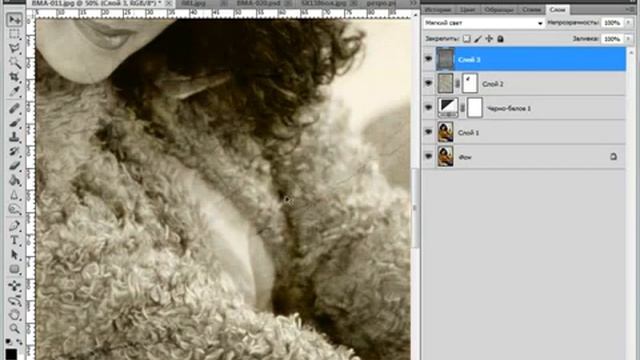This screenshot has width=640, height=360.
Task: Hide layer Слой 2
Action: coord(429,83)
